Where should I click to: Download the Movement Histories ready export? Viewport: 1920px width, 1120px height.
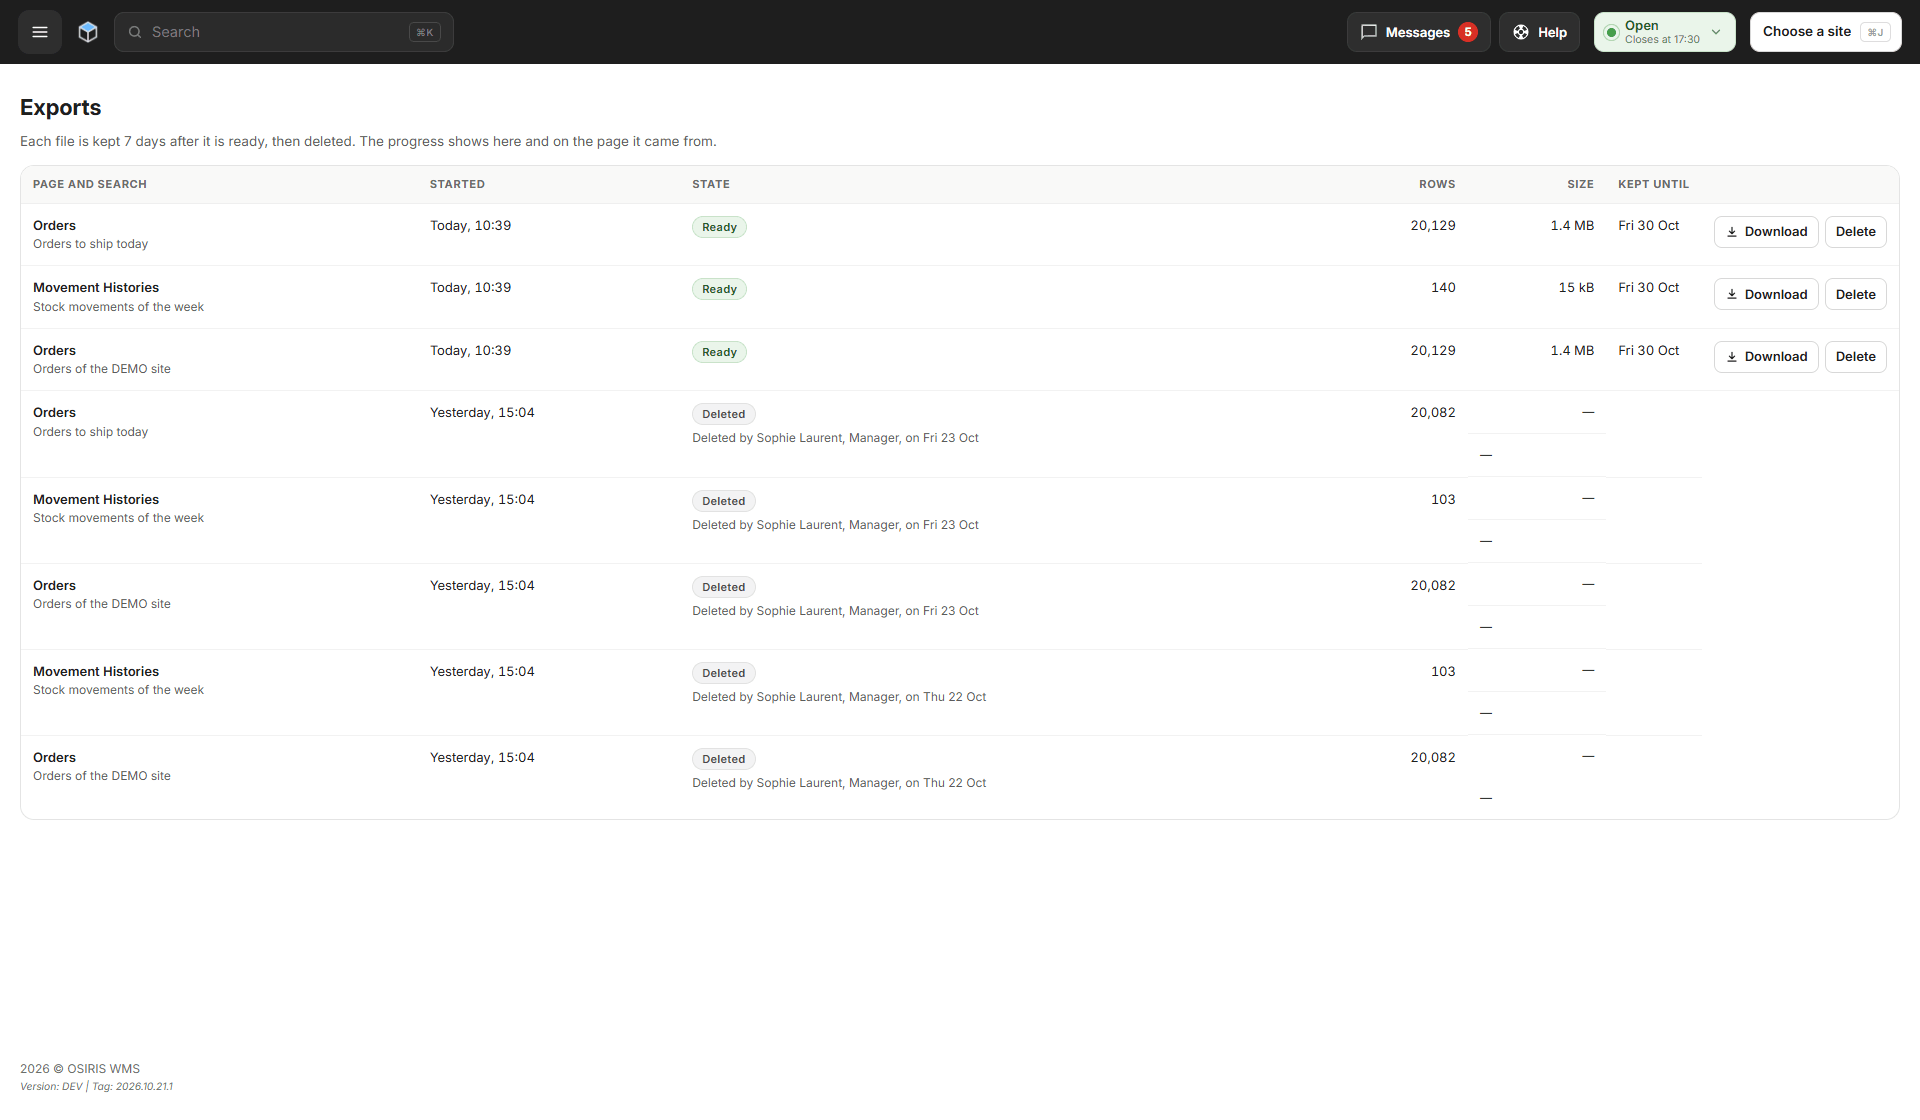[x=1766, y=294]
